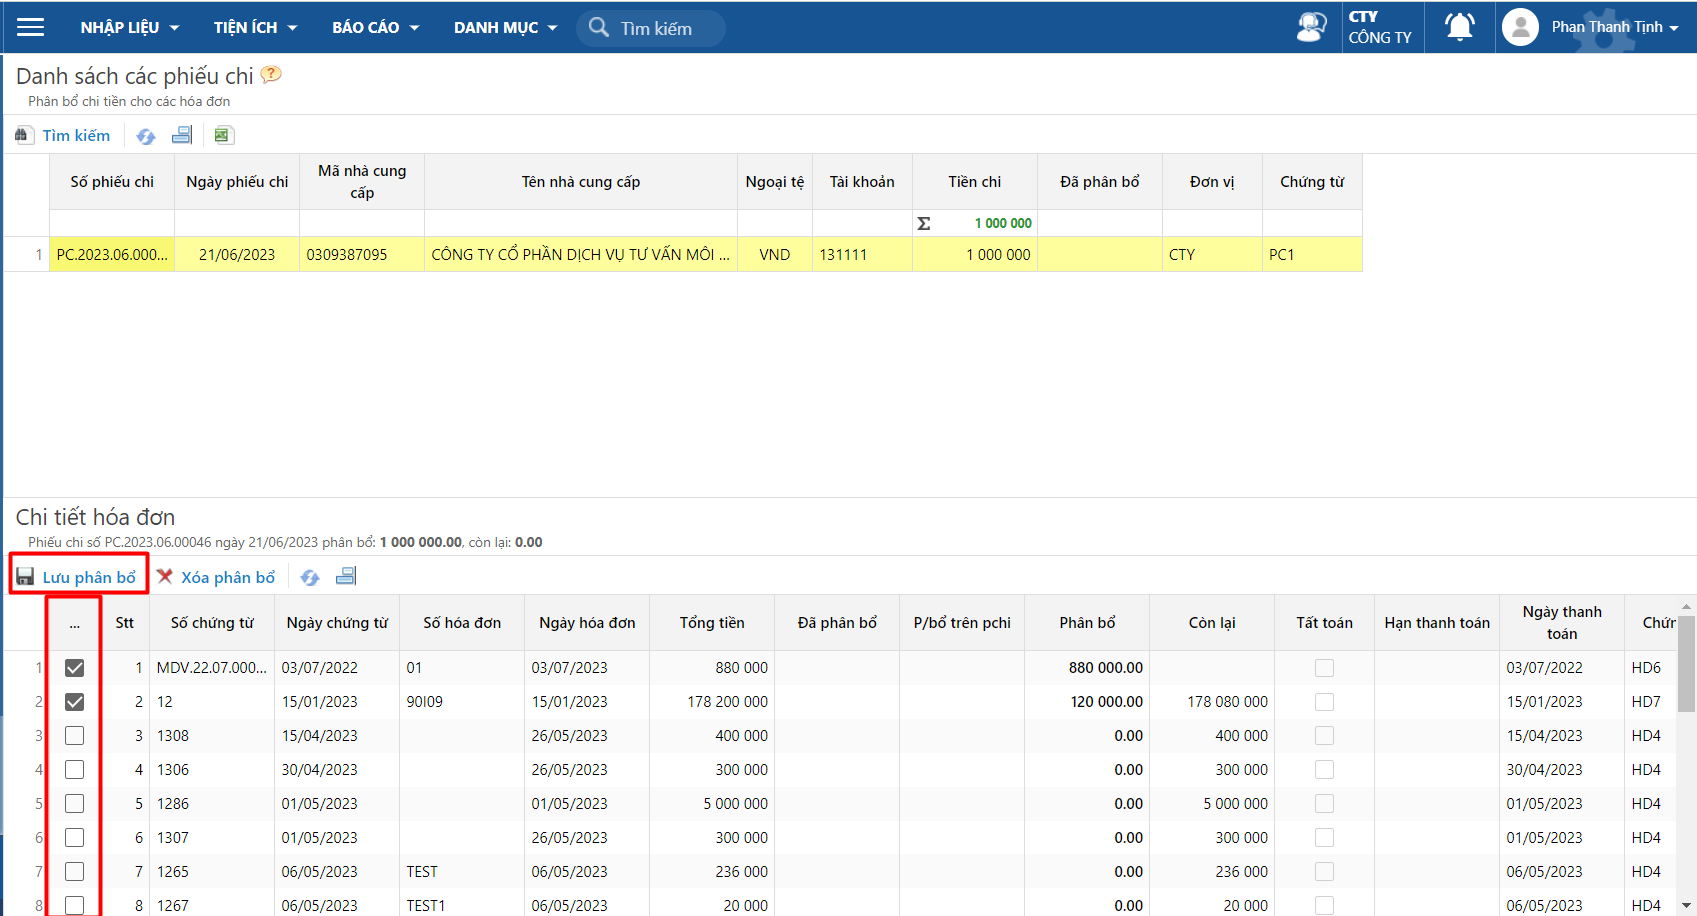Image resolution: width=1697 pixels, height=916 pixels.
Task: Open the TIỆN ÍCH menu
Action: click(256, 27)
